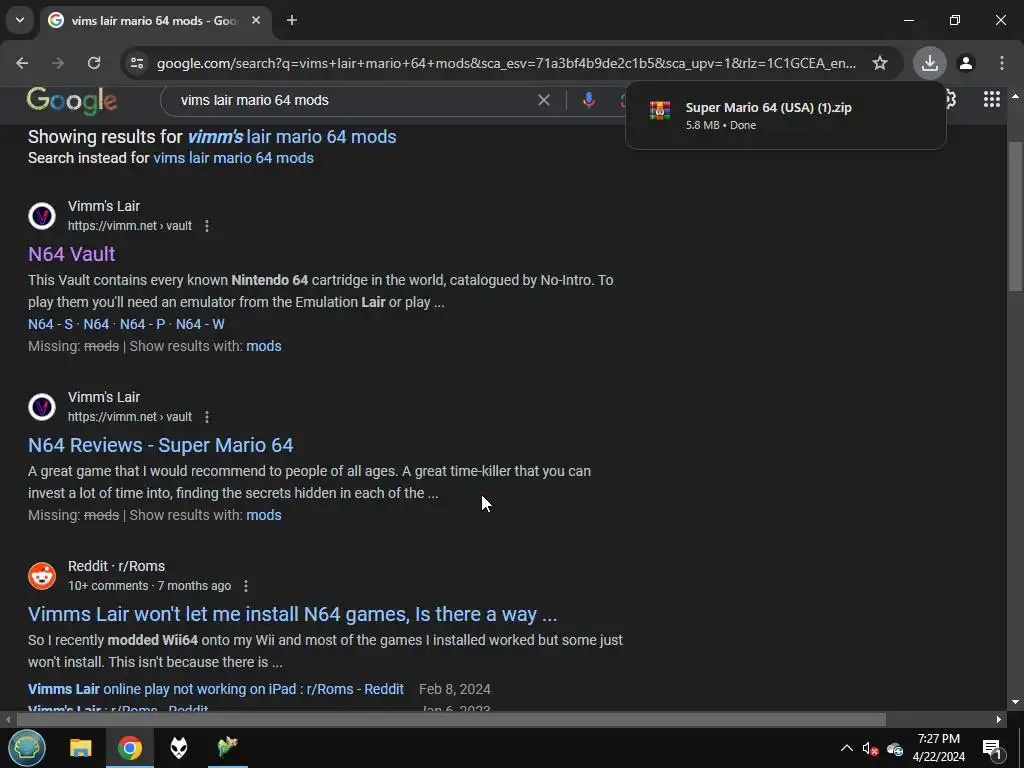
Task: Show results with mods under N64 Reviews
Action: coord(264,515)
